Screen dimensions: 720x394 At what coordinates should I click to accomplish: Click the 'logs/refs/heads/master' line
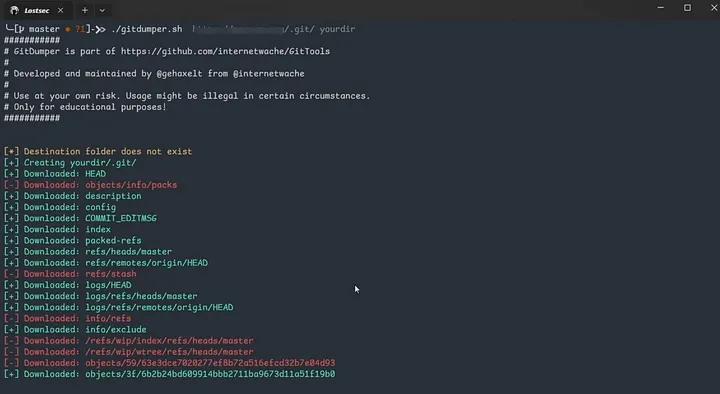tap(101, 296)
